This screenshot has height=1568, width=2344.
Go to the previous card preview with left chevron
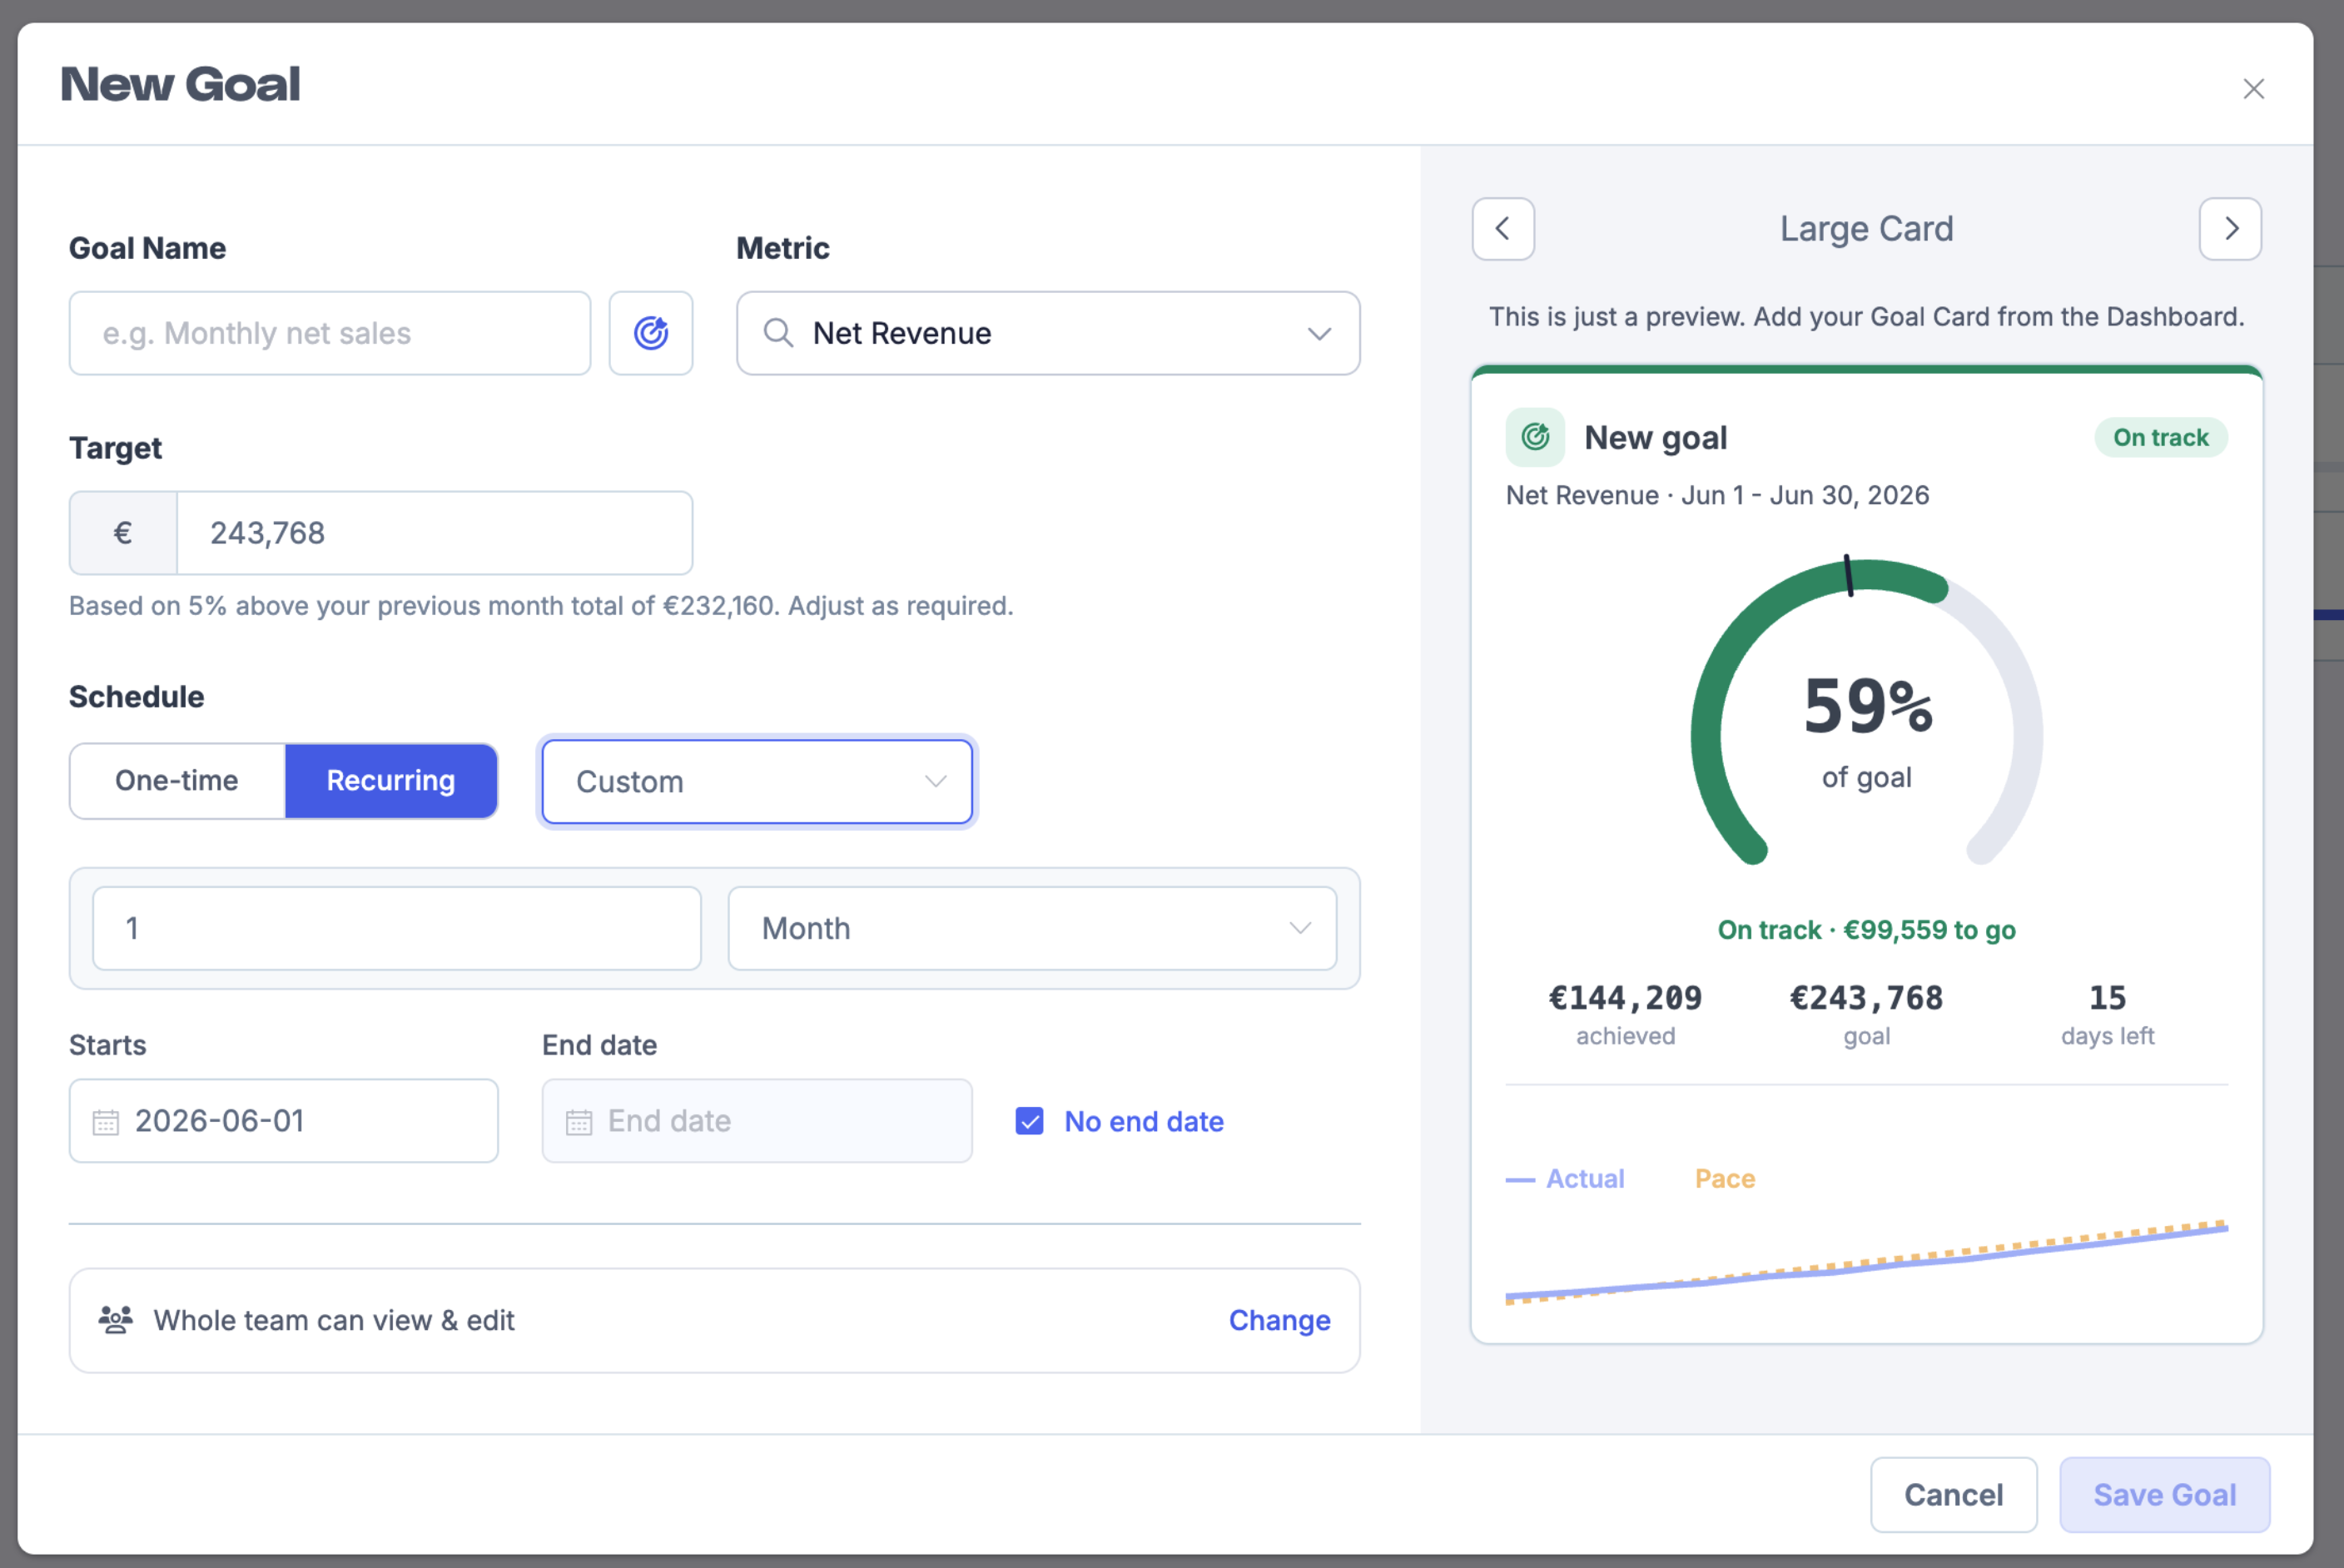1503,229
